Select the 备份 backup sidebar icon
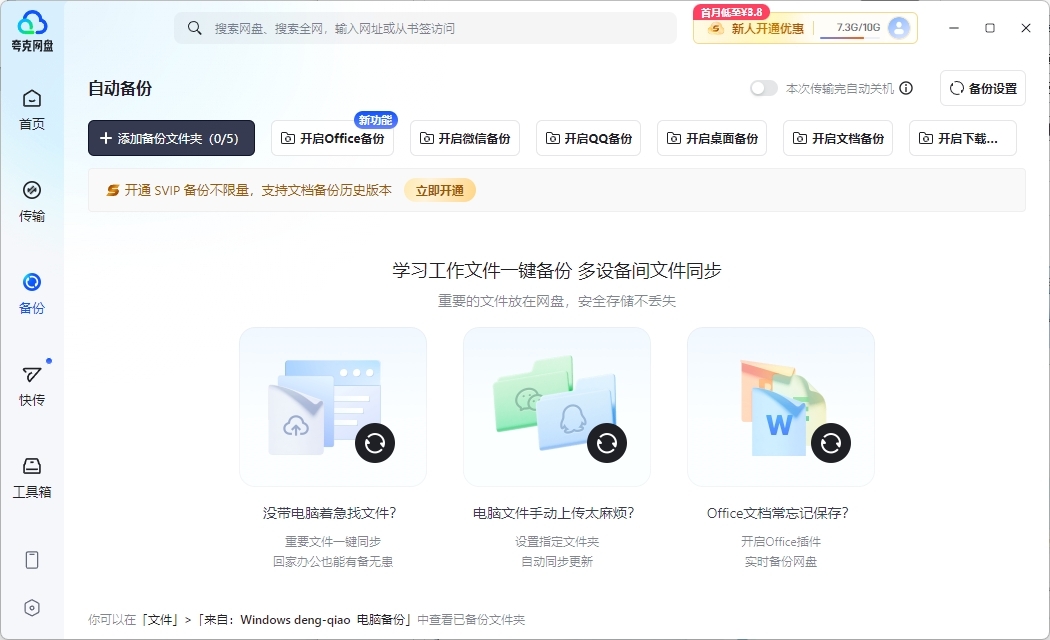This screenshot has width=1050, height=640. tap(32, 293)
